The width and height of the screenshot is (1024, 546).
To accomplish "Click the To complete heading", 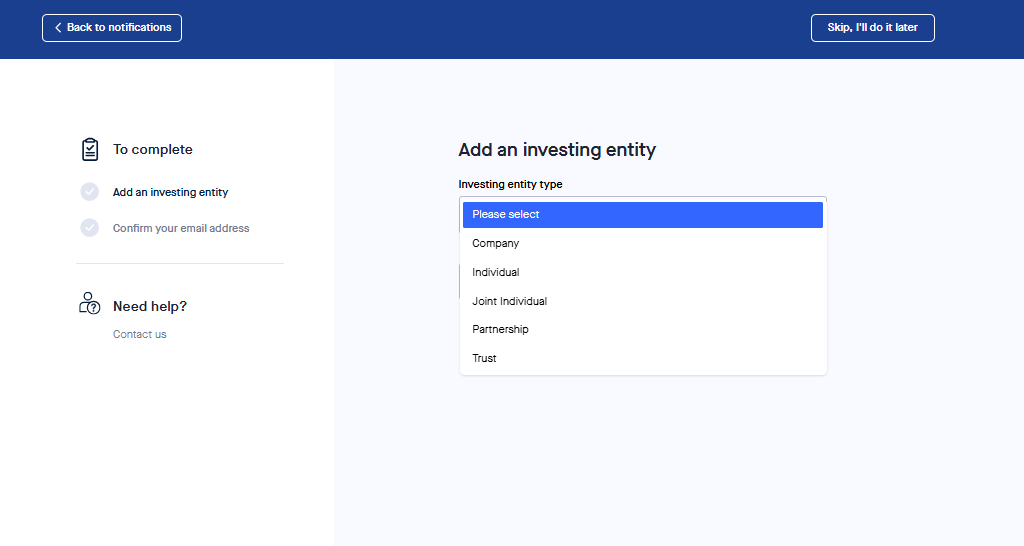I will (x=153, y=149).
